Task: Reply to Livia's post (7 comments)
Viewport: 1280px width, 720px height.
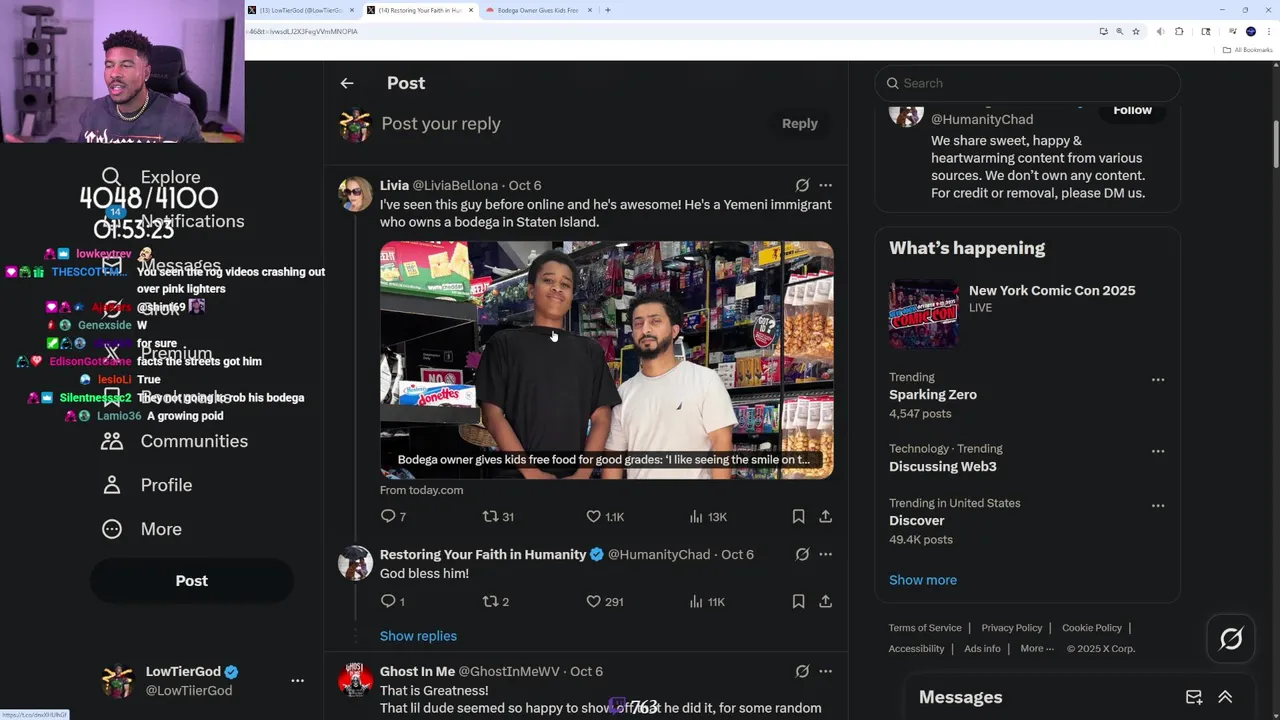Action: click(x=393, y=517)
